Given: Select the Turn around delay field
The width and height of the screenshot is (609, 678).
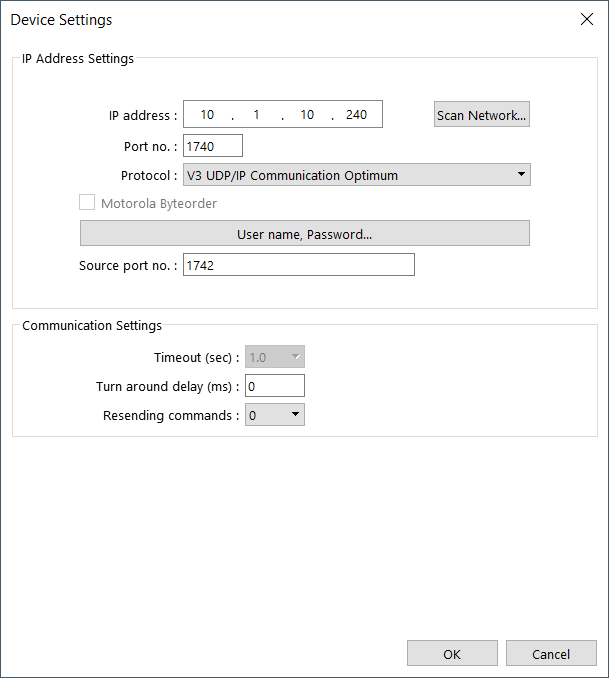Looking at the screenshot, I should click(x=275, y=386).
